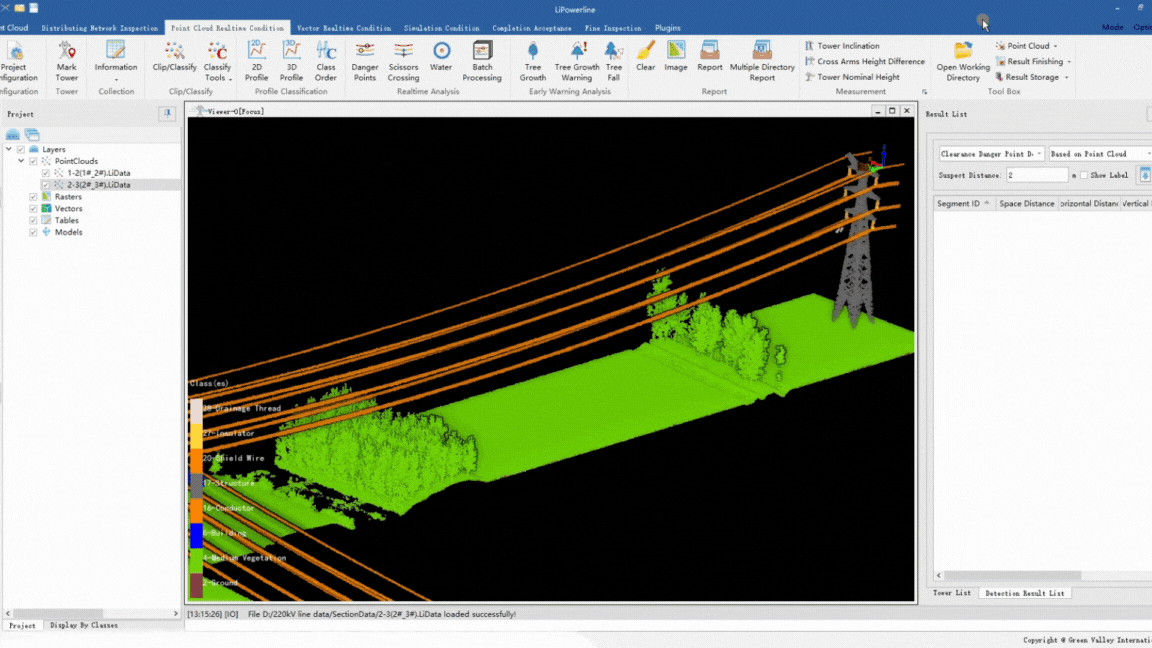Uncheck the Rasters layer checkbox
This screenshot has height=648, width=1152.
click(x=33, y=197)
